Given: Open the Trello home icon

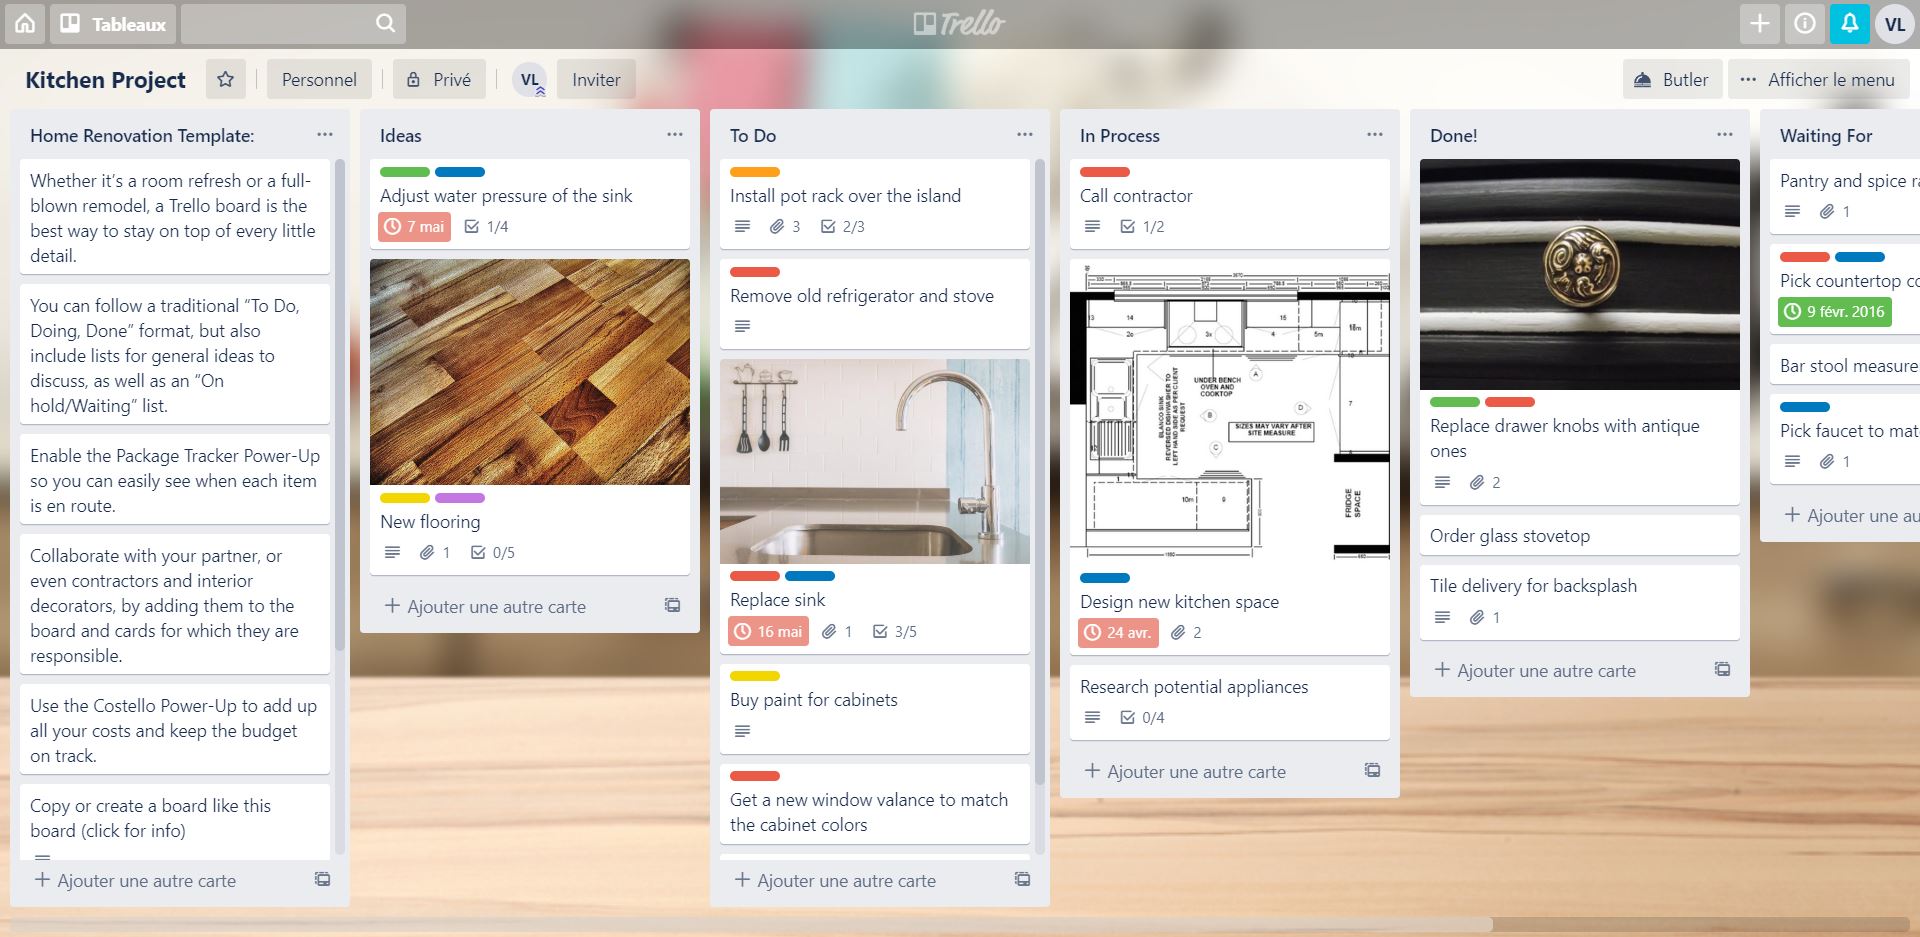Looking at the screenshot, I should pyautogui.click(x=24, y=23).
